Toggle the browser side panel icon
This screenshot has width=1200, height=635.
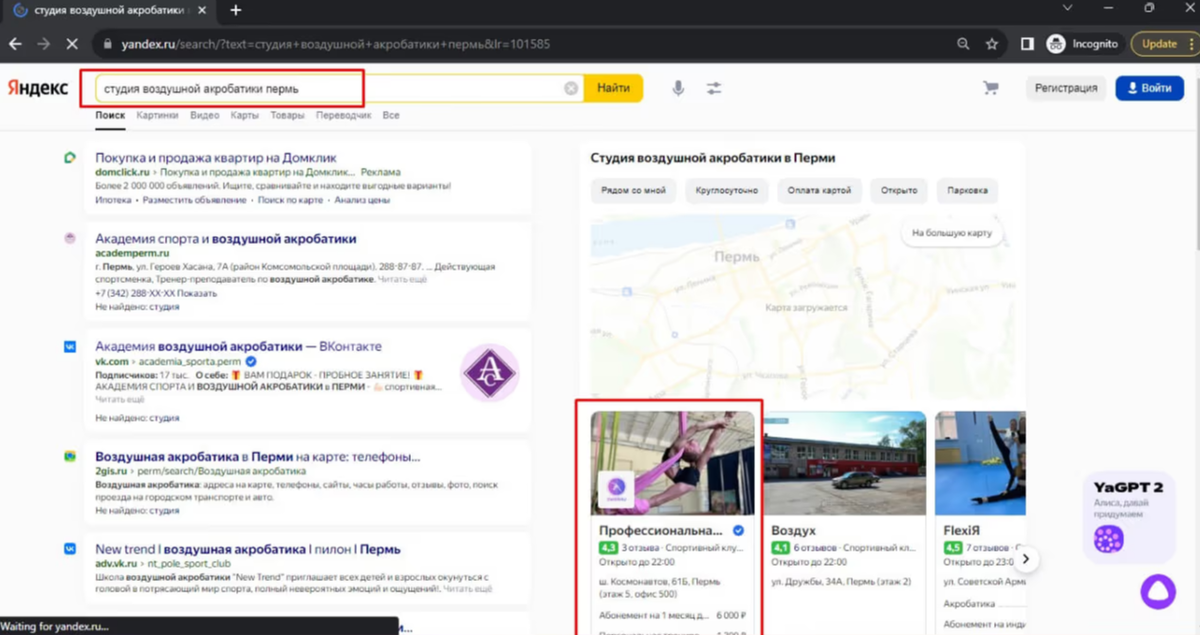1027,44
